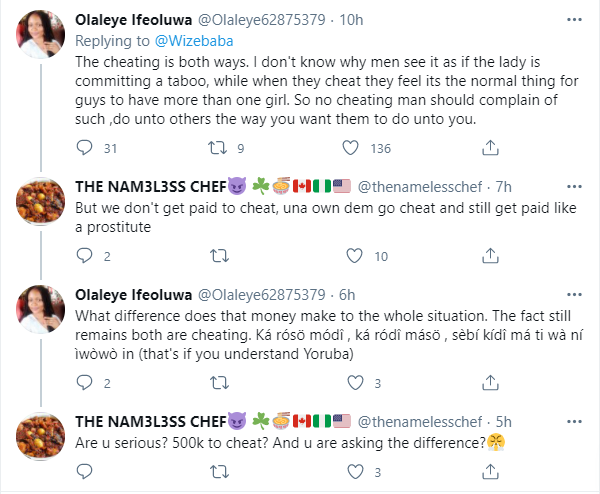Screen dimensions: 600x494
Task: Reply to the tweet with 31 replies
Action: tap(84, 148)
